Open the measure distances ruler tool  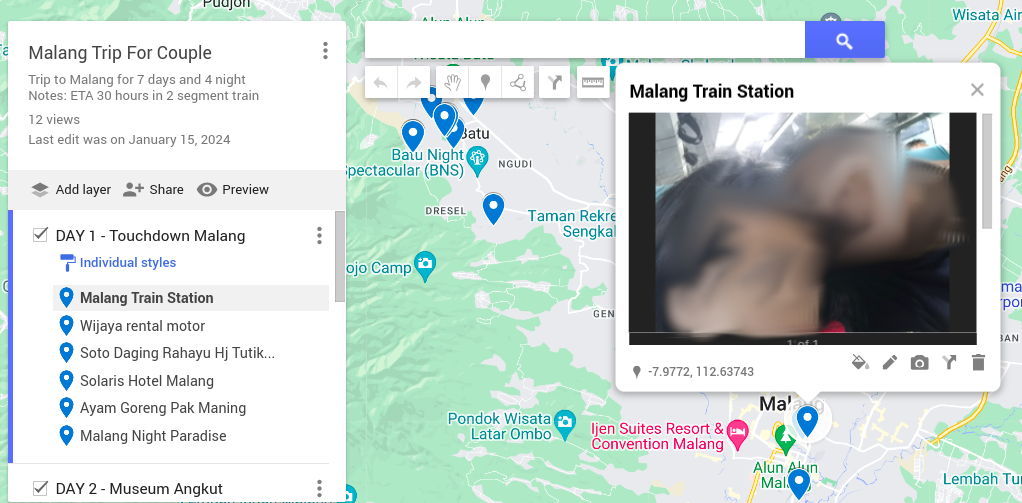click(592, 83)
